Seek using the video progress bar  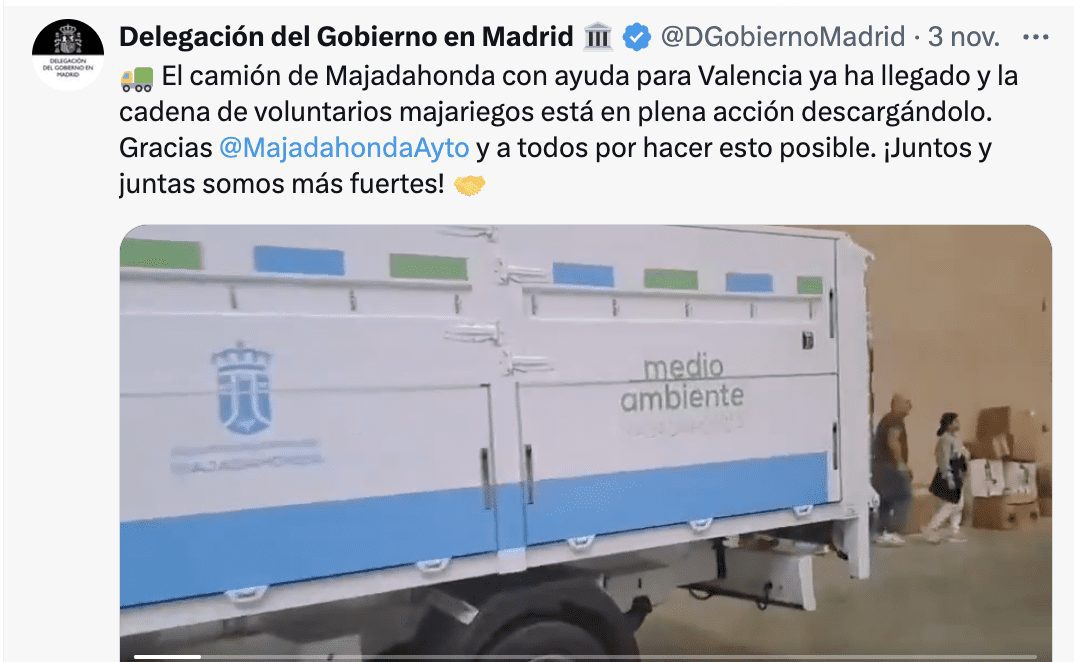pos(586,657)
